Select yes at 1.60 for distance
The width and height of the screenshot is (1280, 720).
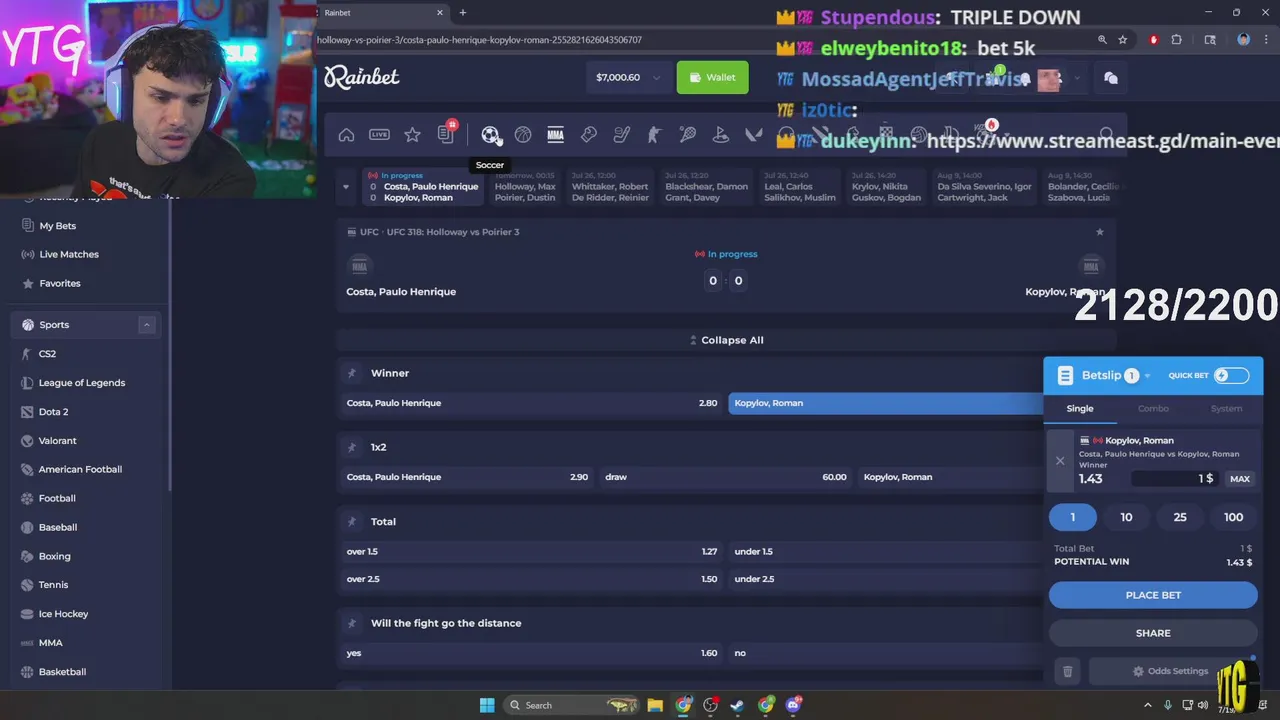coord(531,653)
